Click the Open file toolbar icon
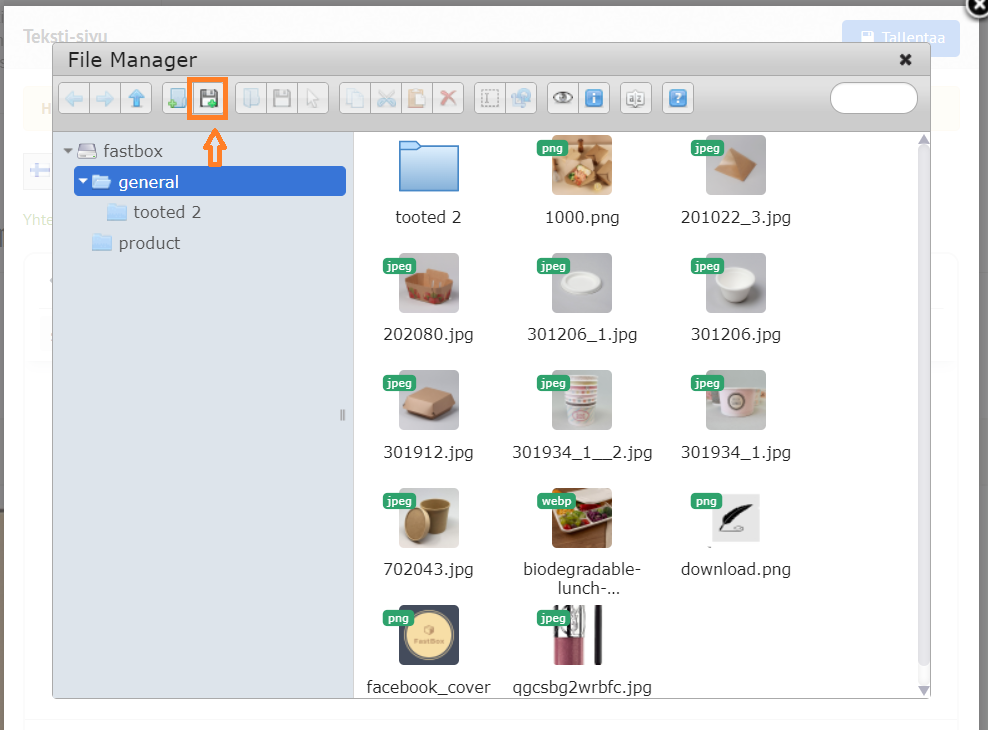988x730 pixels. (251, 98)
